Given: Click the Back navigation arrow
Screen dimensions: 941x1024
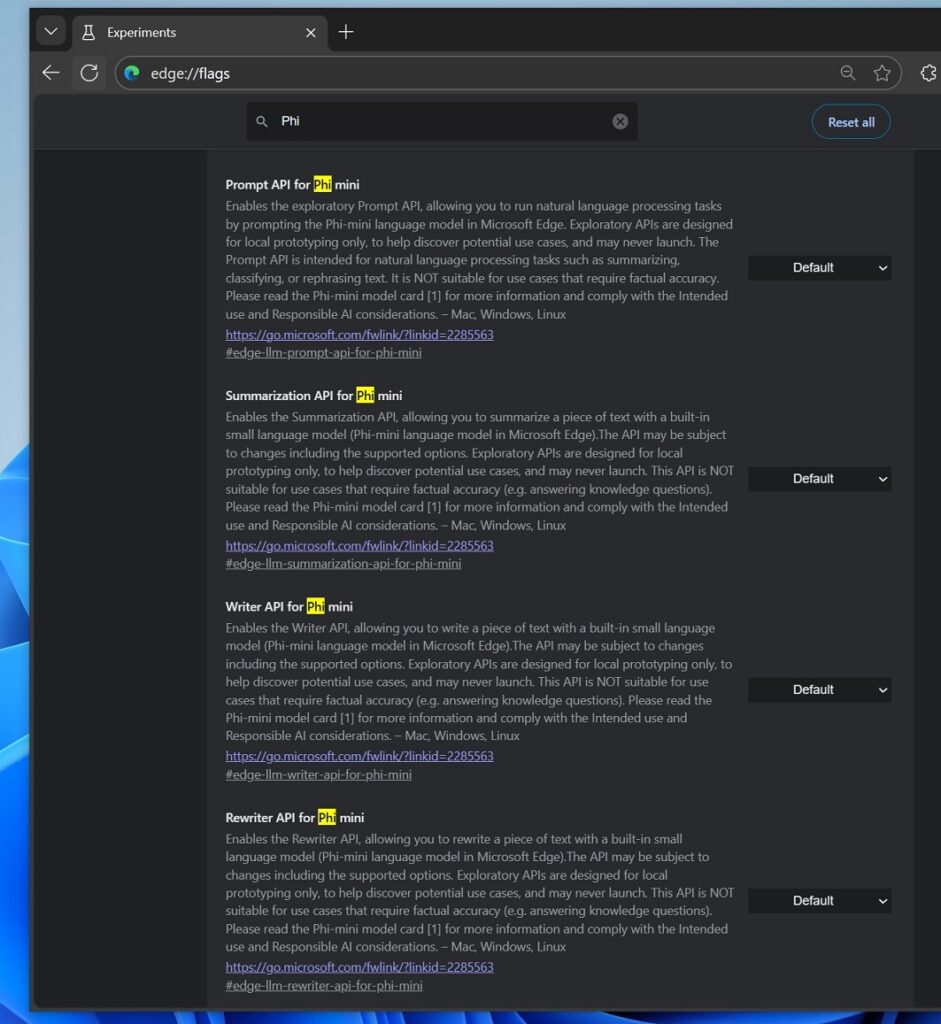Looking at the screenshot, I should click(x=50, y=72).
